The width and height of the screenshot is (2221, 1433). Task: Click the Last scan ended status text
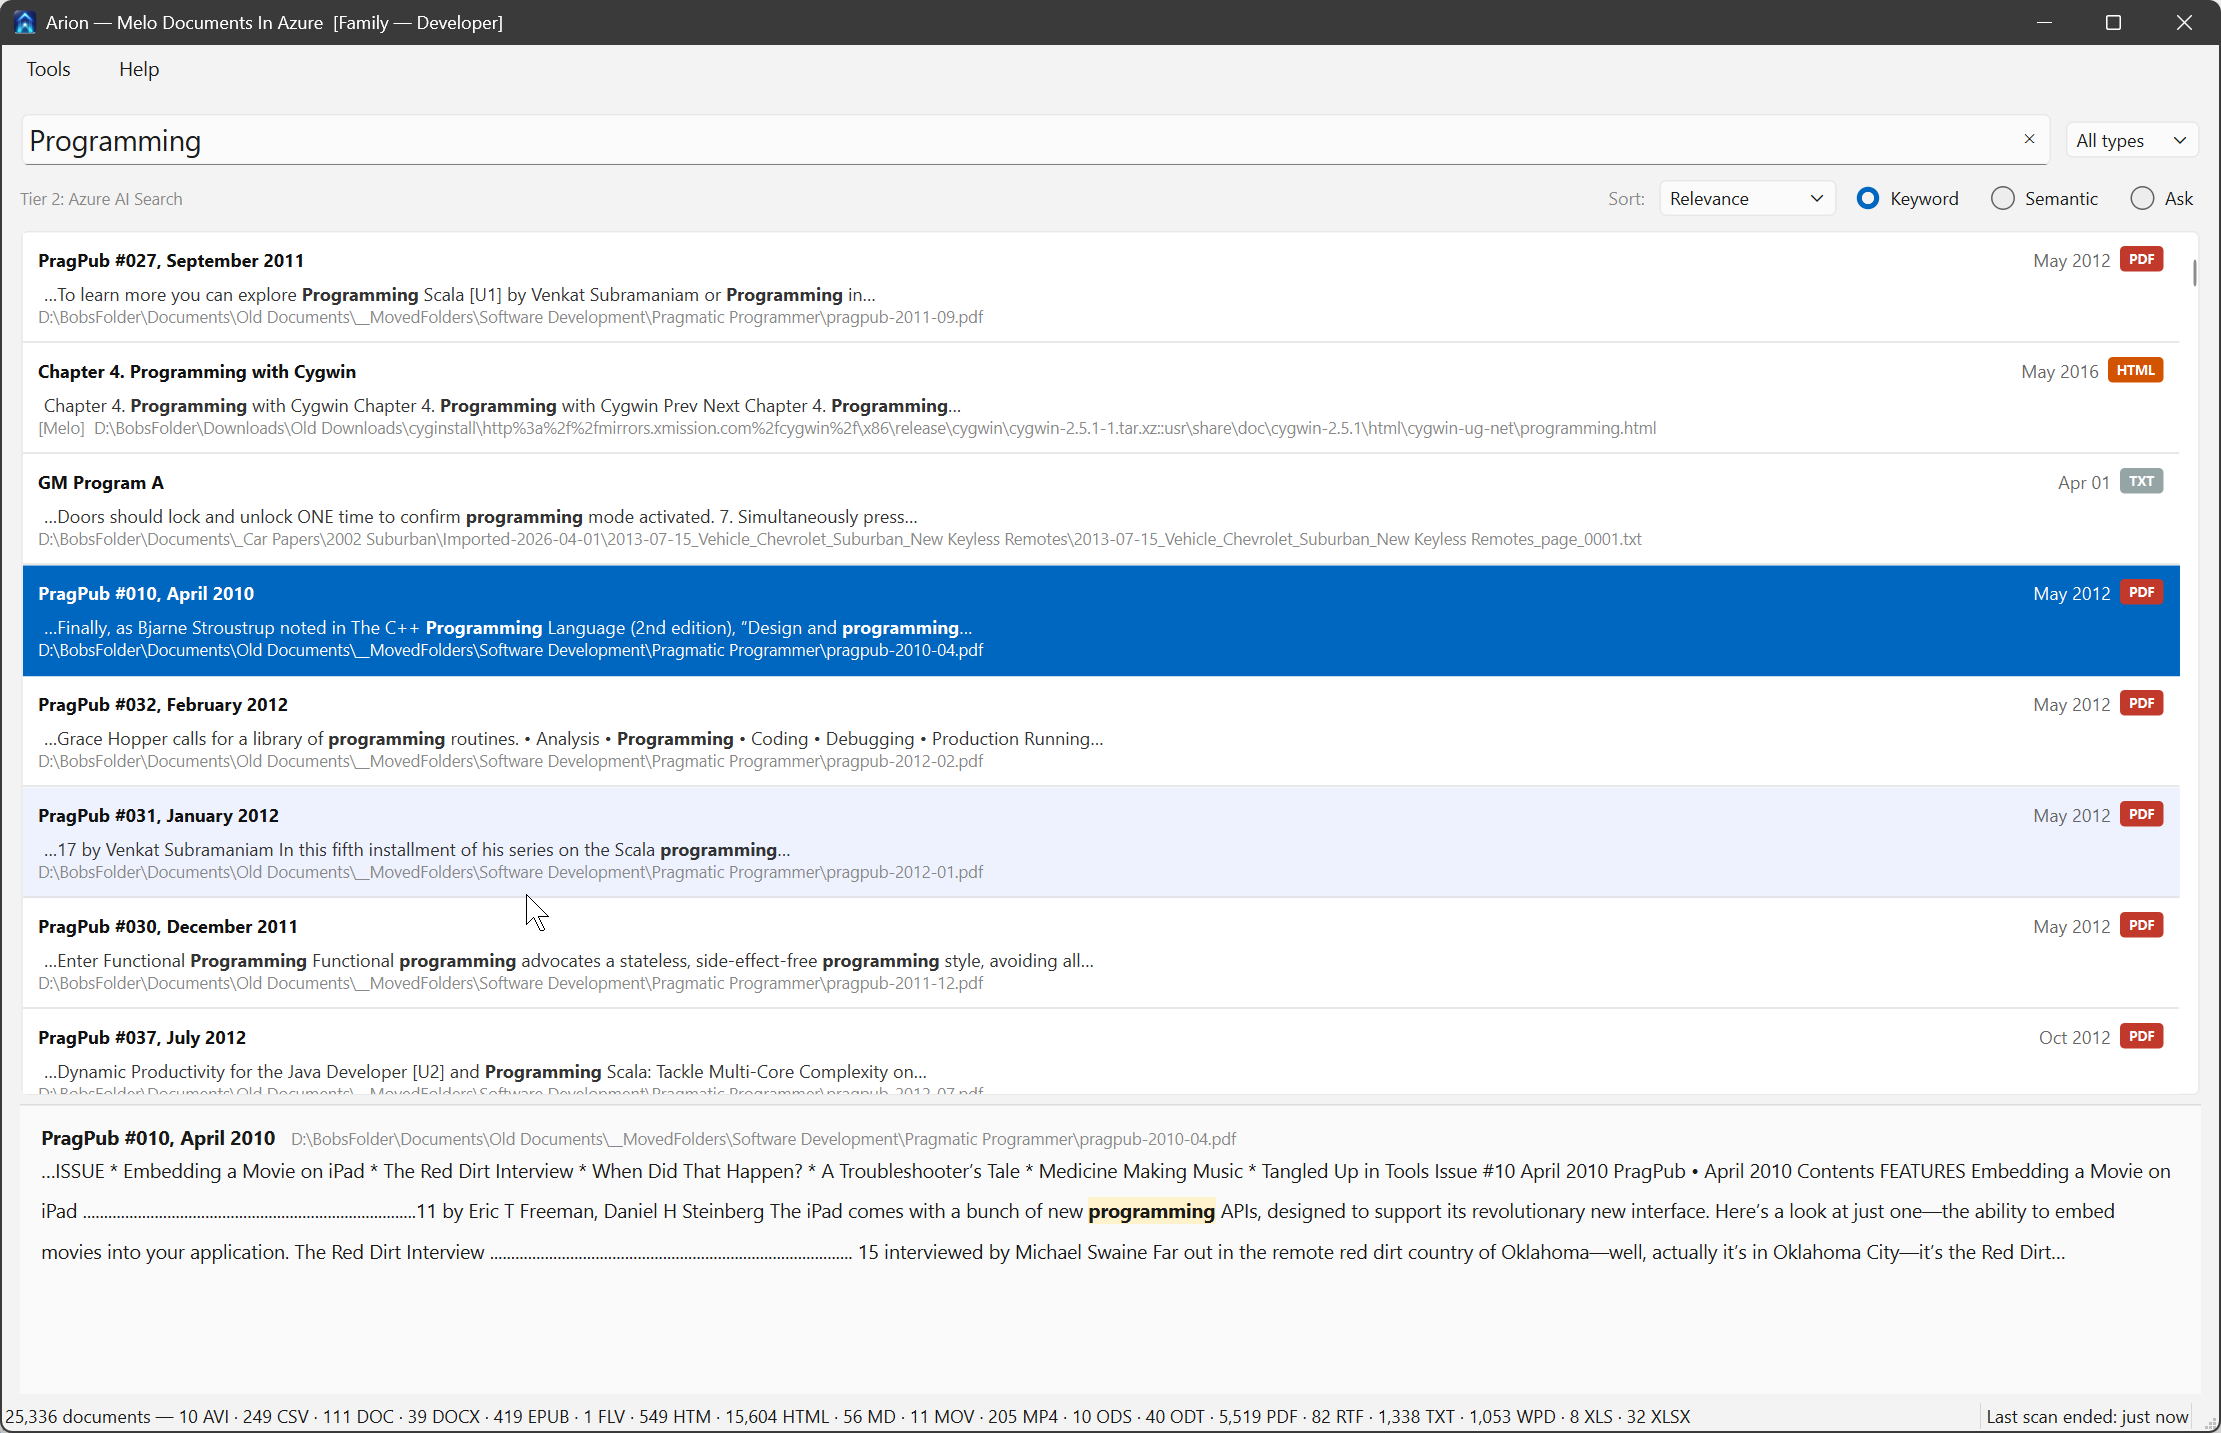pos(2087,1416)
